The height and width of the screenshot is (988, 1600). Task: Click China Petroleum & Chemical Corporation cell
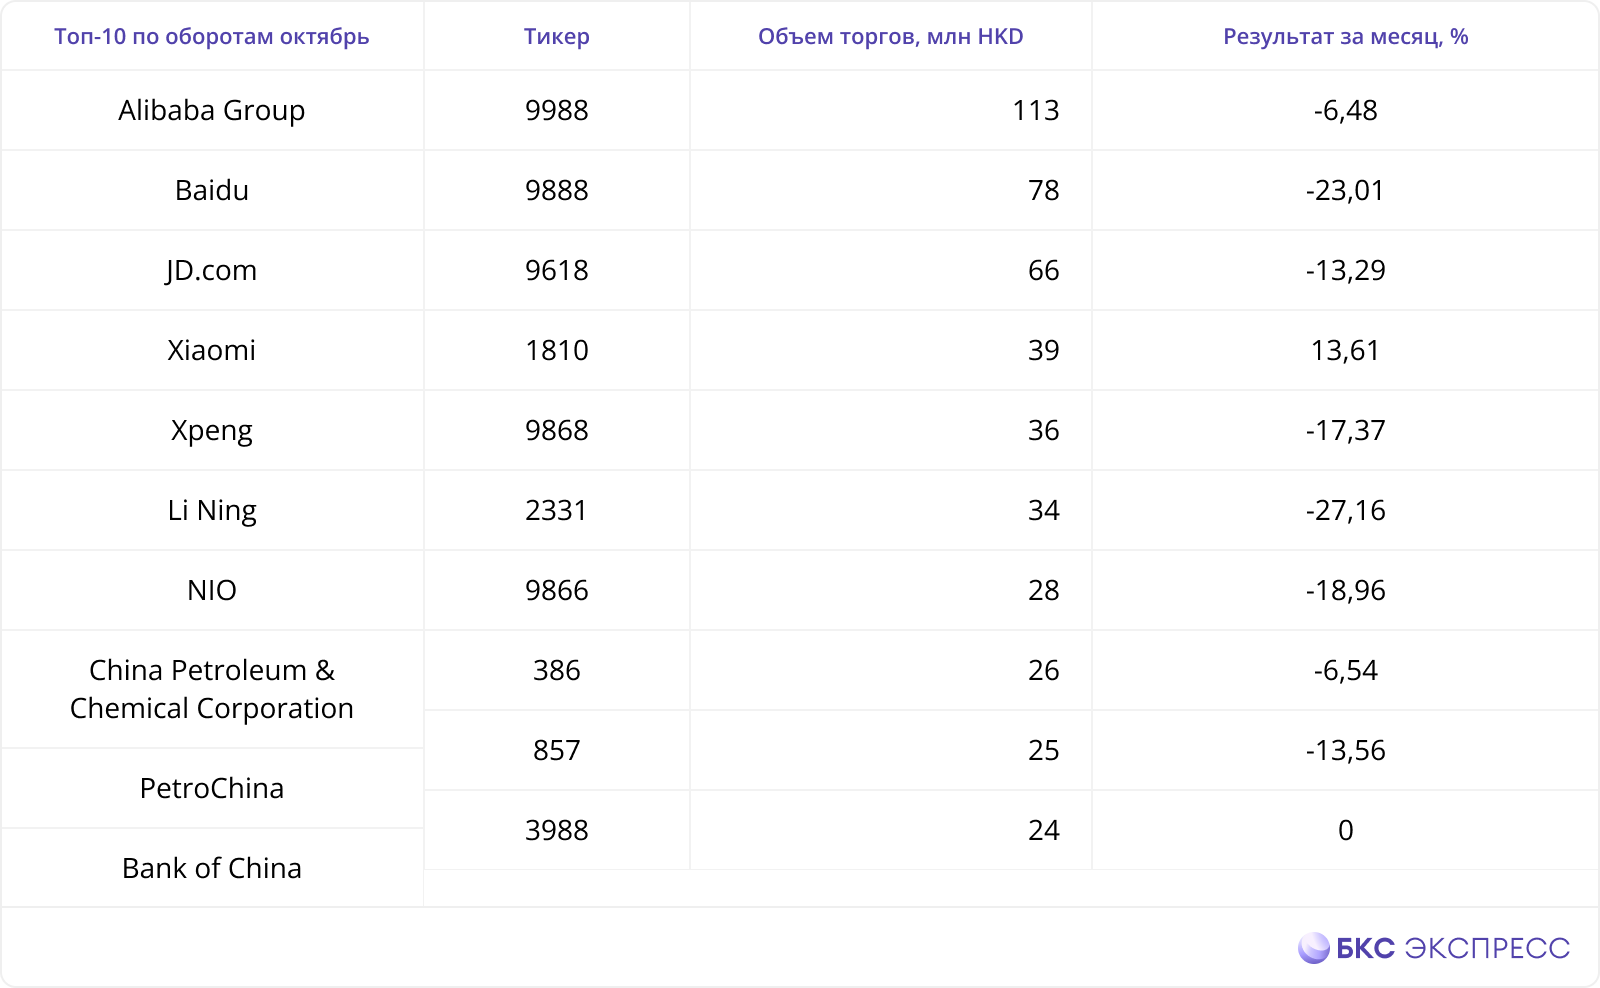tap(212, 689)
